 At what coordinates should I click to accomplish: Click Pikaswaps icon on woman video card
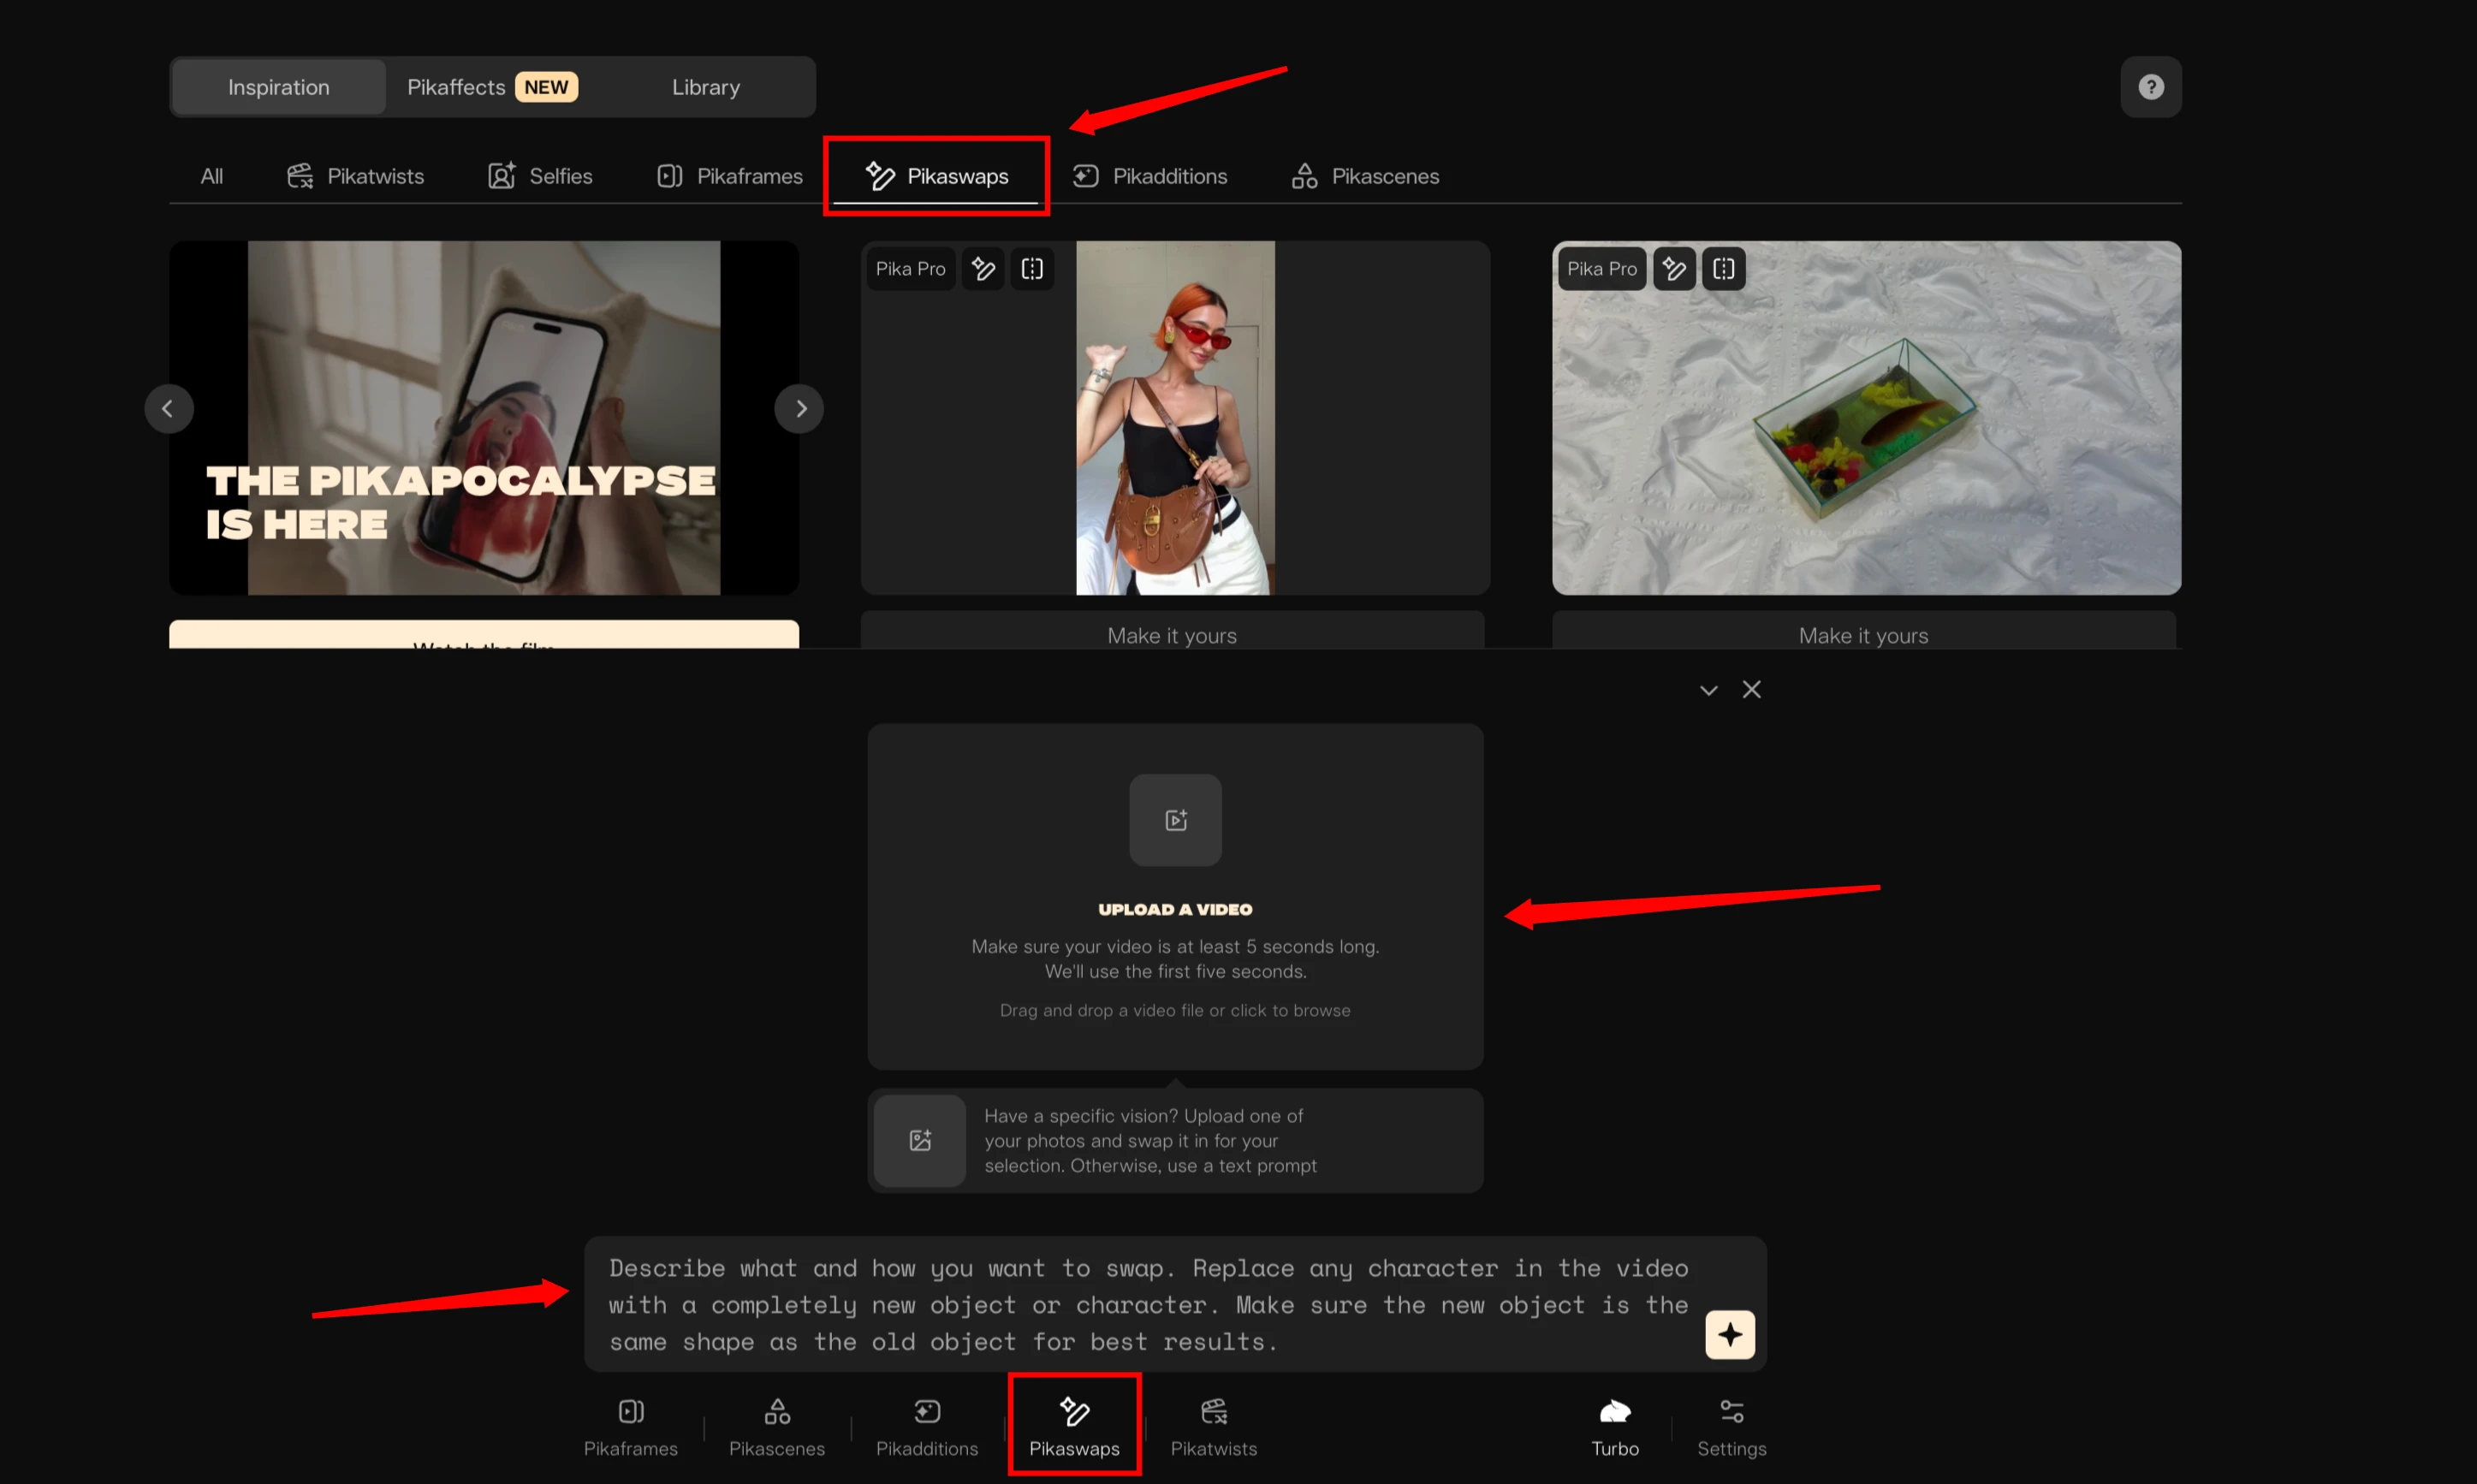[x=983, y=269]
